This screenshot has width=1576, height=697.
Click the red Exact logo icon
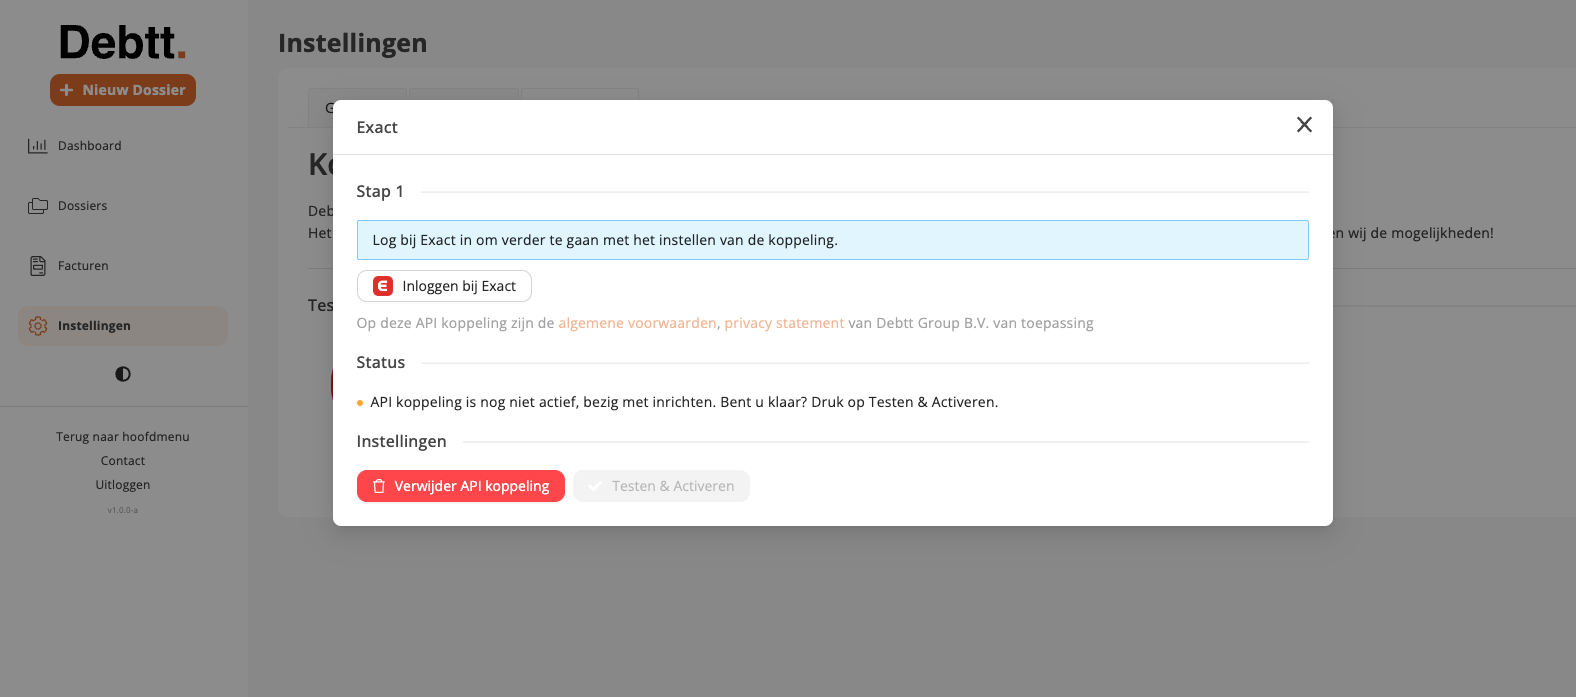coord(383,286)
